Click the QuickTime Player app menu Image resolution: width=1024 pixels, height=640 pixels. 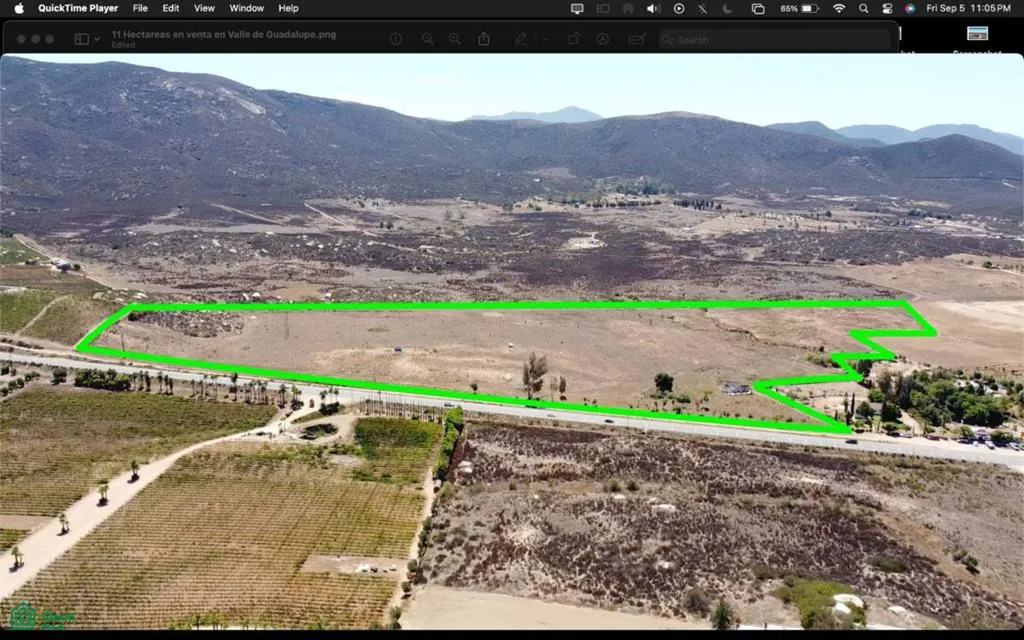pyautogui.click(x=78, y=8)
